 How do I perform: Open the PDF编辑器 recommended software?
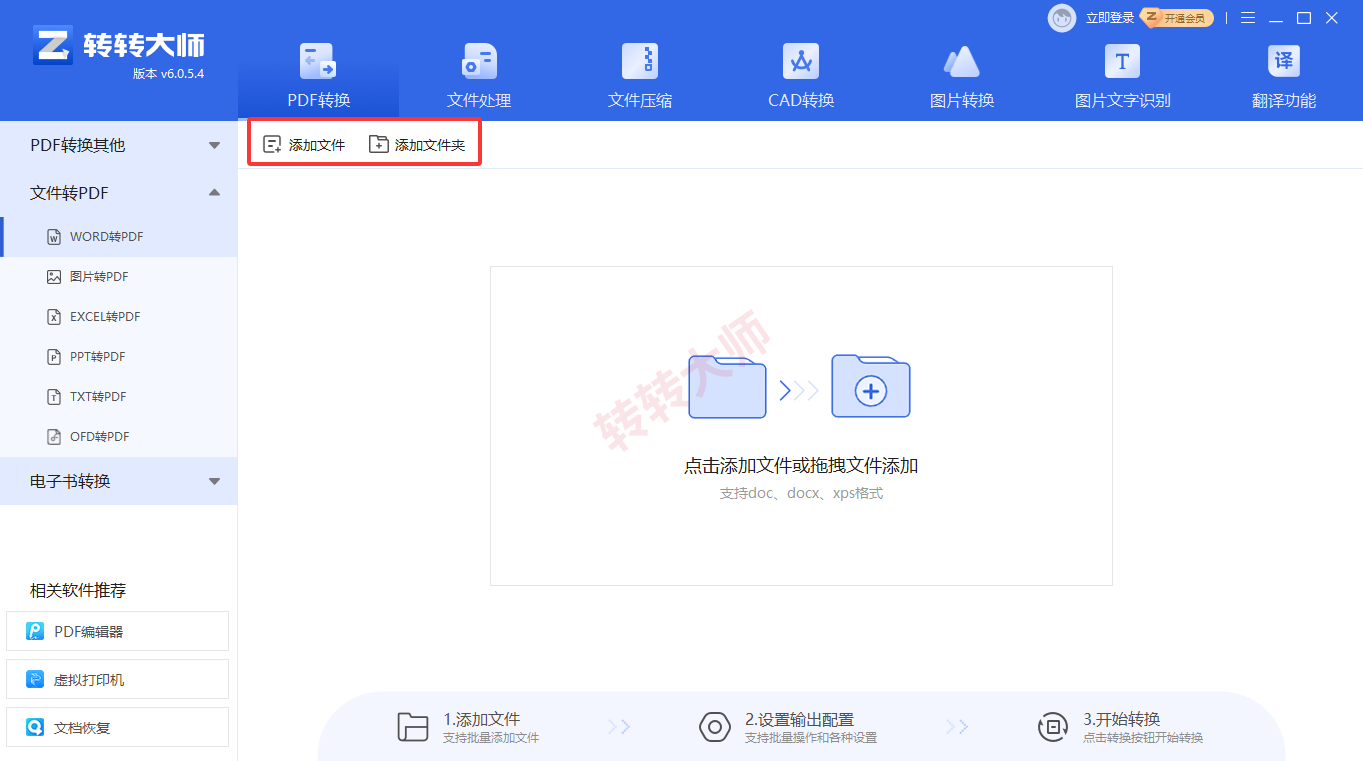point(118,631)
